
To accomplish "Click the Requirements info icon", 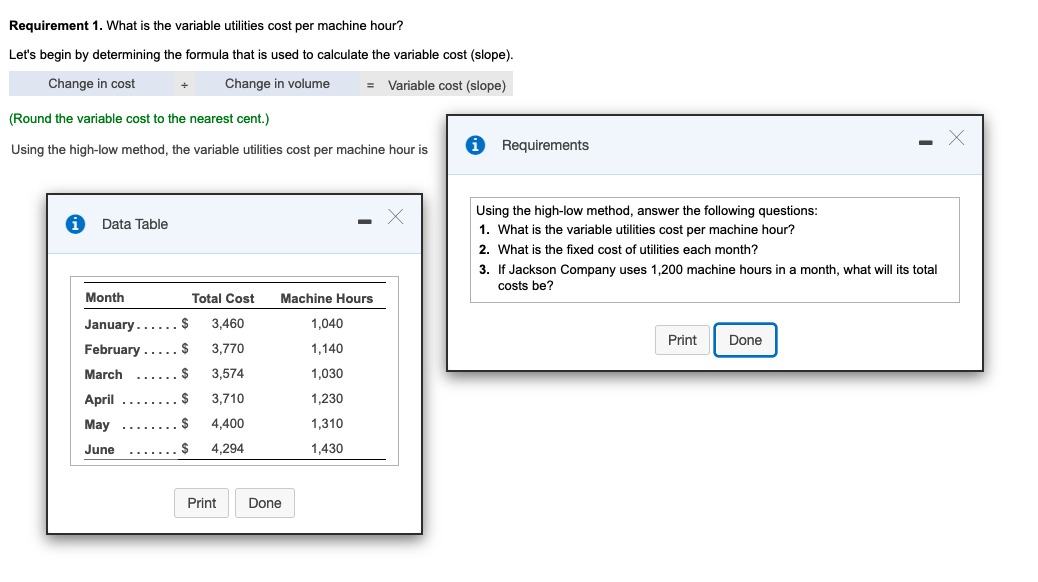I will click(x=473, y=145).
